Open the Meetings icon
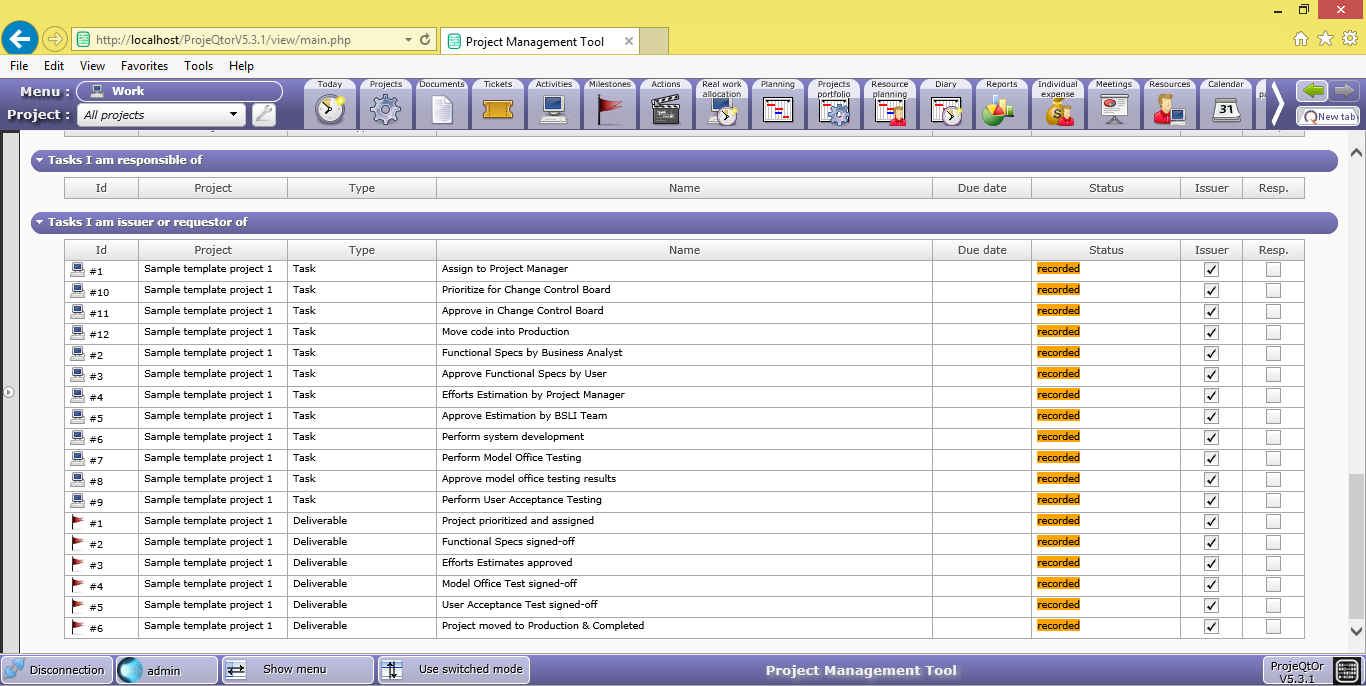1366x686 pixels. [1113, 109]
